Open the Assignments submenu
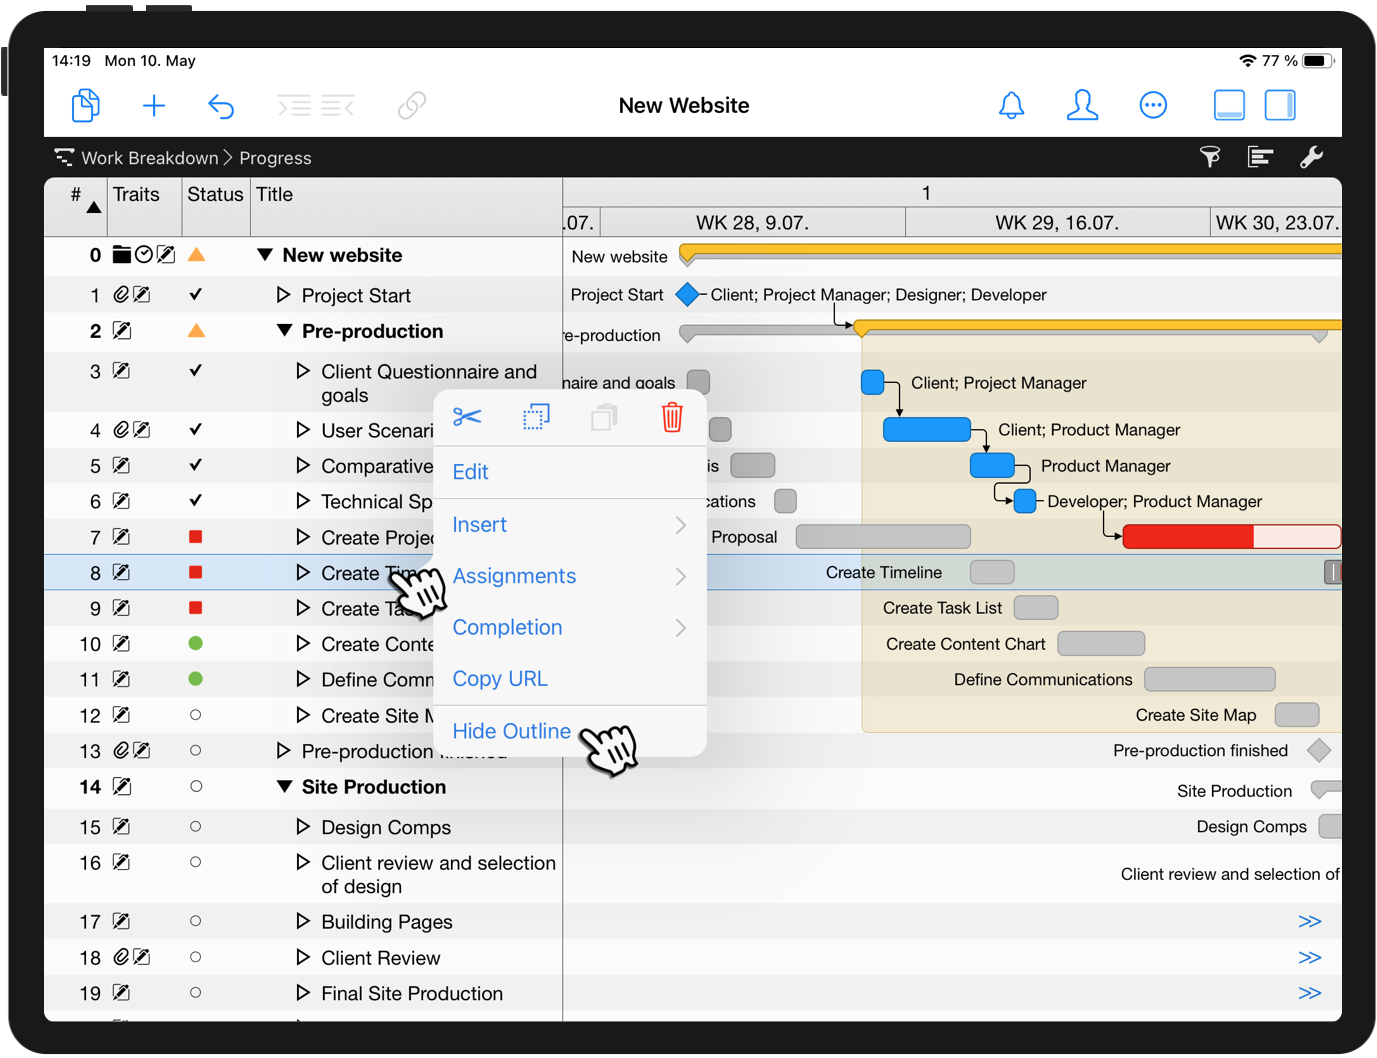Screen dimensions: 1377x1058 514,576
